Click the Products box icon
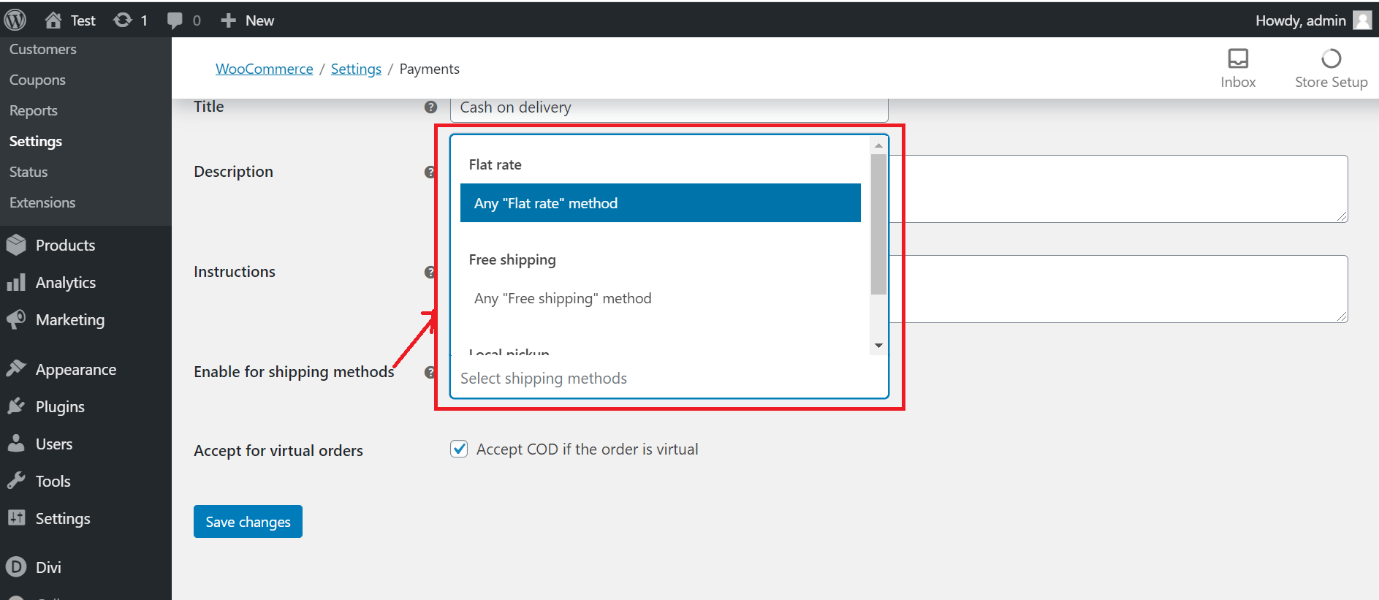 coord(16,245)
